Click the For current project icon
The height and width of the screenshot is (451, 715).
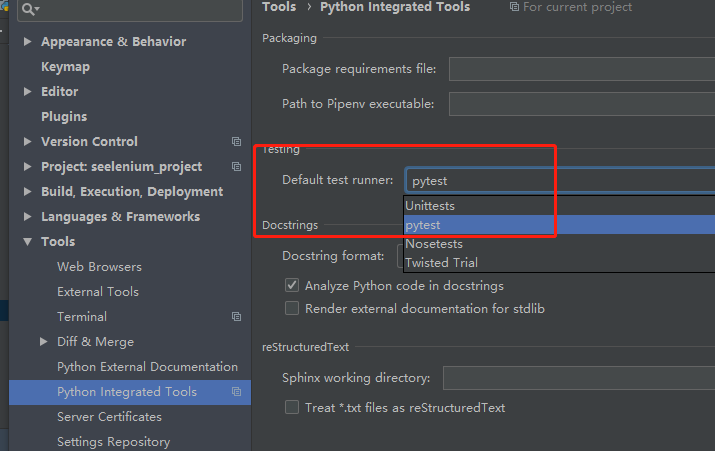coord(514,7)
